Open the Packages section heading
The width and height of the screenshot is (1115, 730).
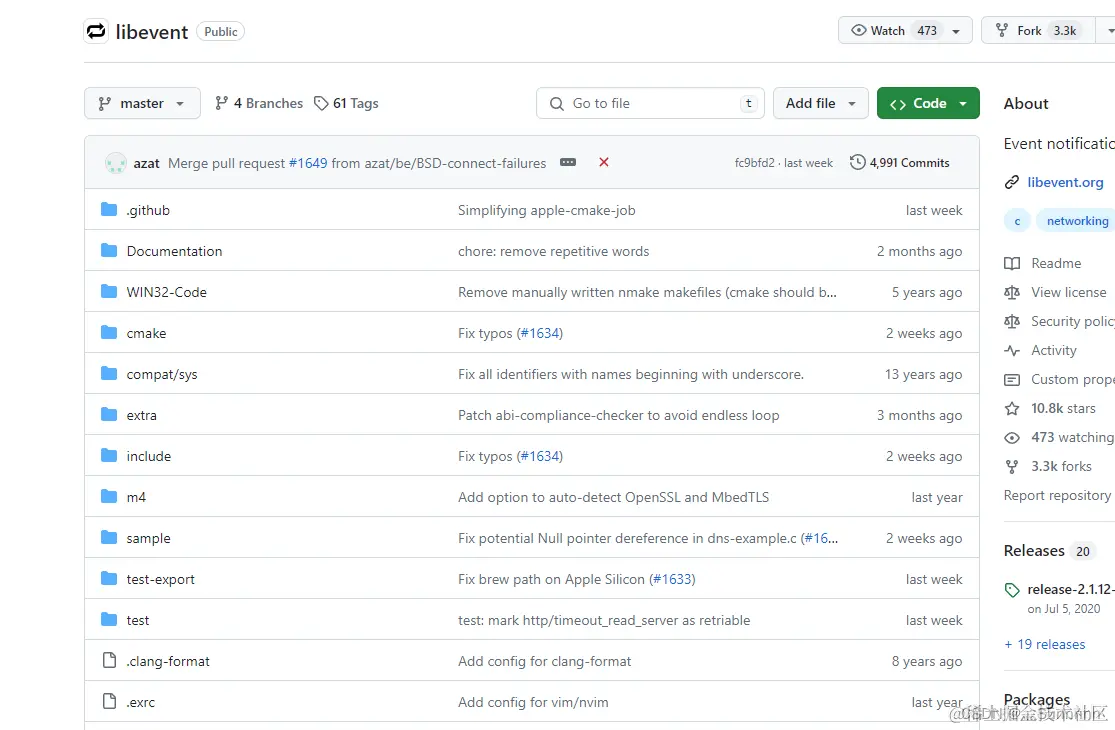pos(1037,699)
